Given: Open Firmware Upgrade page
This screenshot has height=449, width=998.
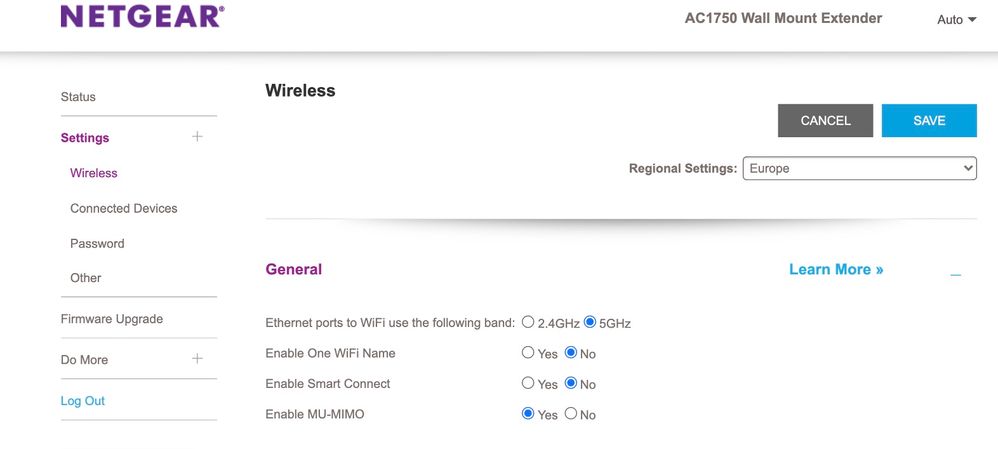Looking at the screenshot, I should click(111, 319).
